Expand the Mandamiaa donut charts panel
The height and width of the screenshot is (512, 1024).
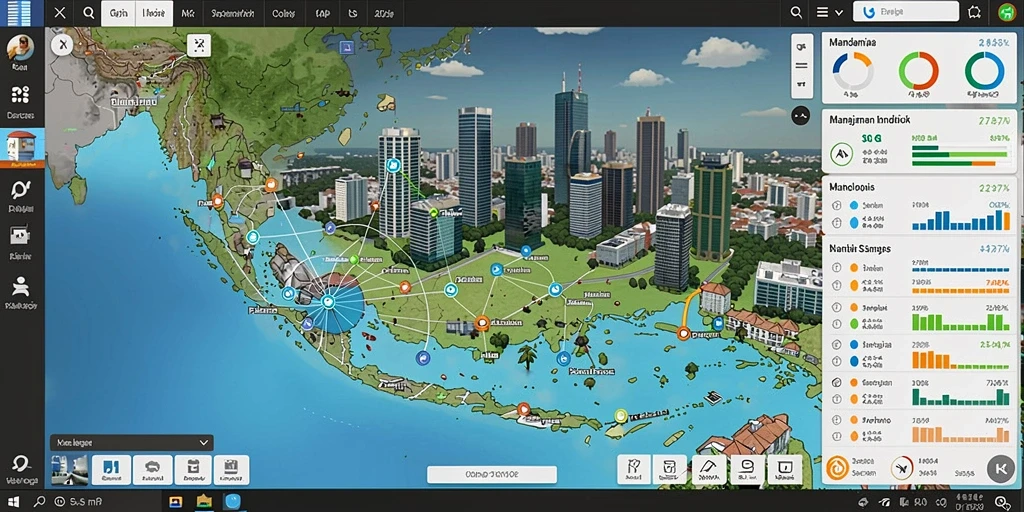[x=919, y=68]
